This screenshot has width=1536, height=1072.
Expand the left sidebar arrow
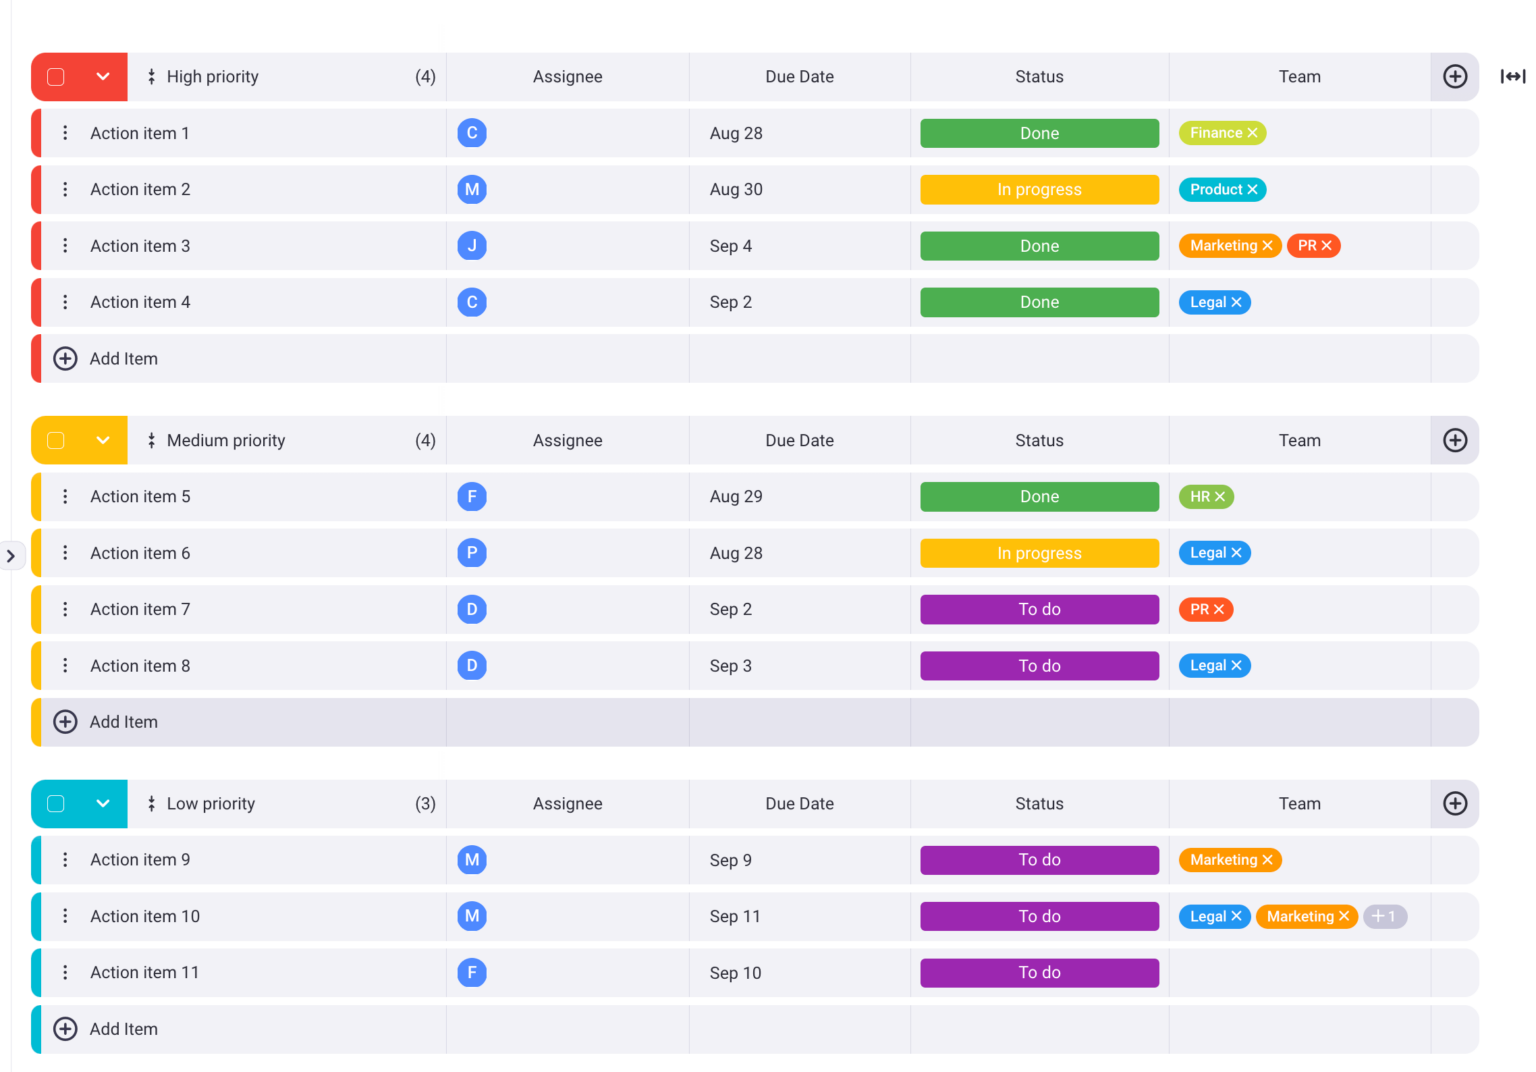click(x=11, y=556)
